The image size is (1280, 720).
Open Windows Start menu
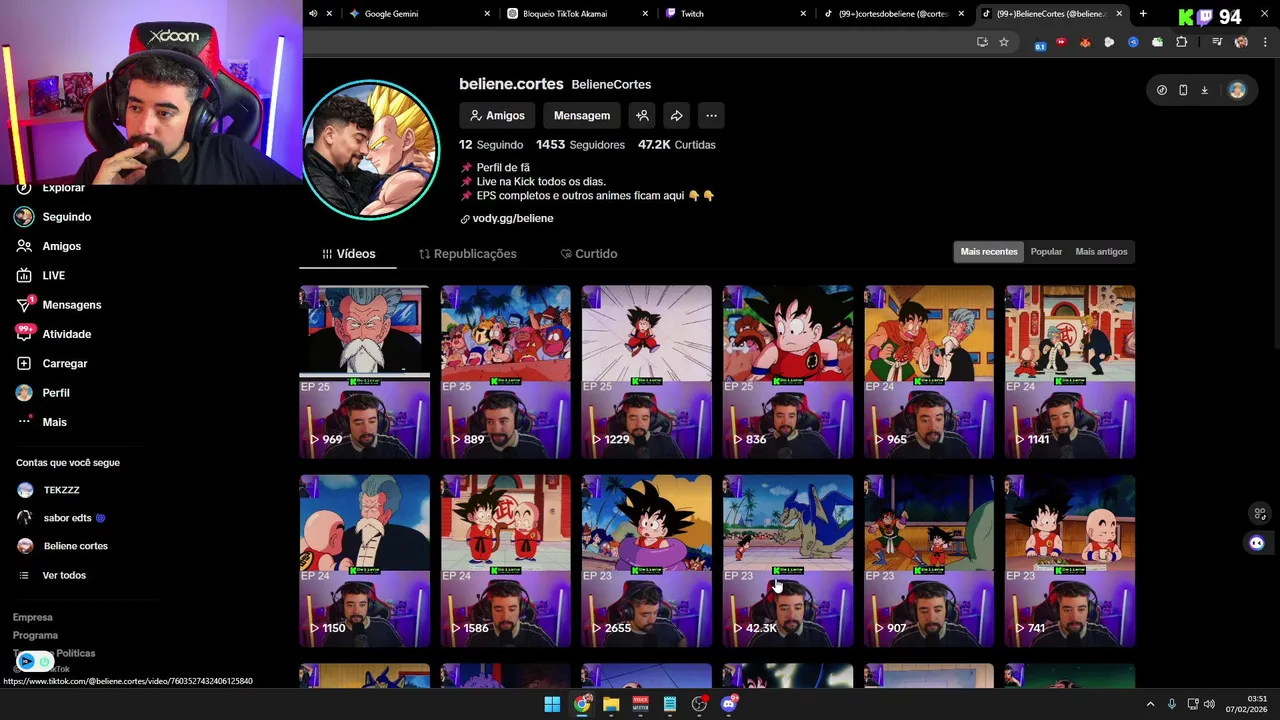click(x=552, y=704)
